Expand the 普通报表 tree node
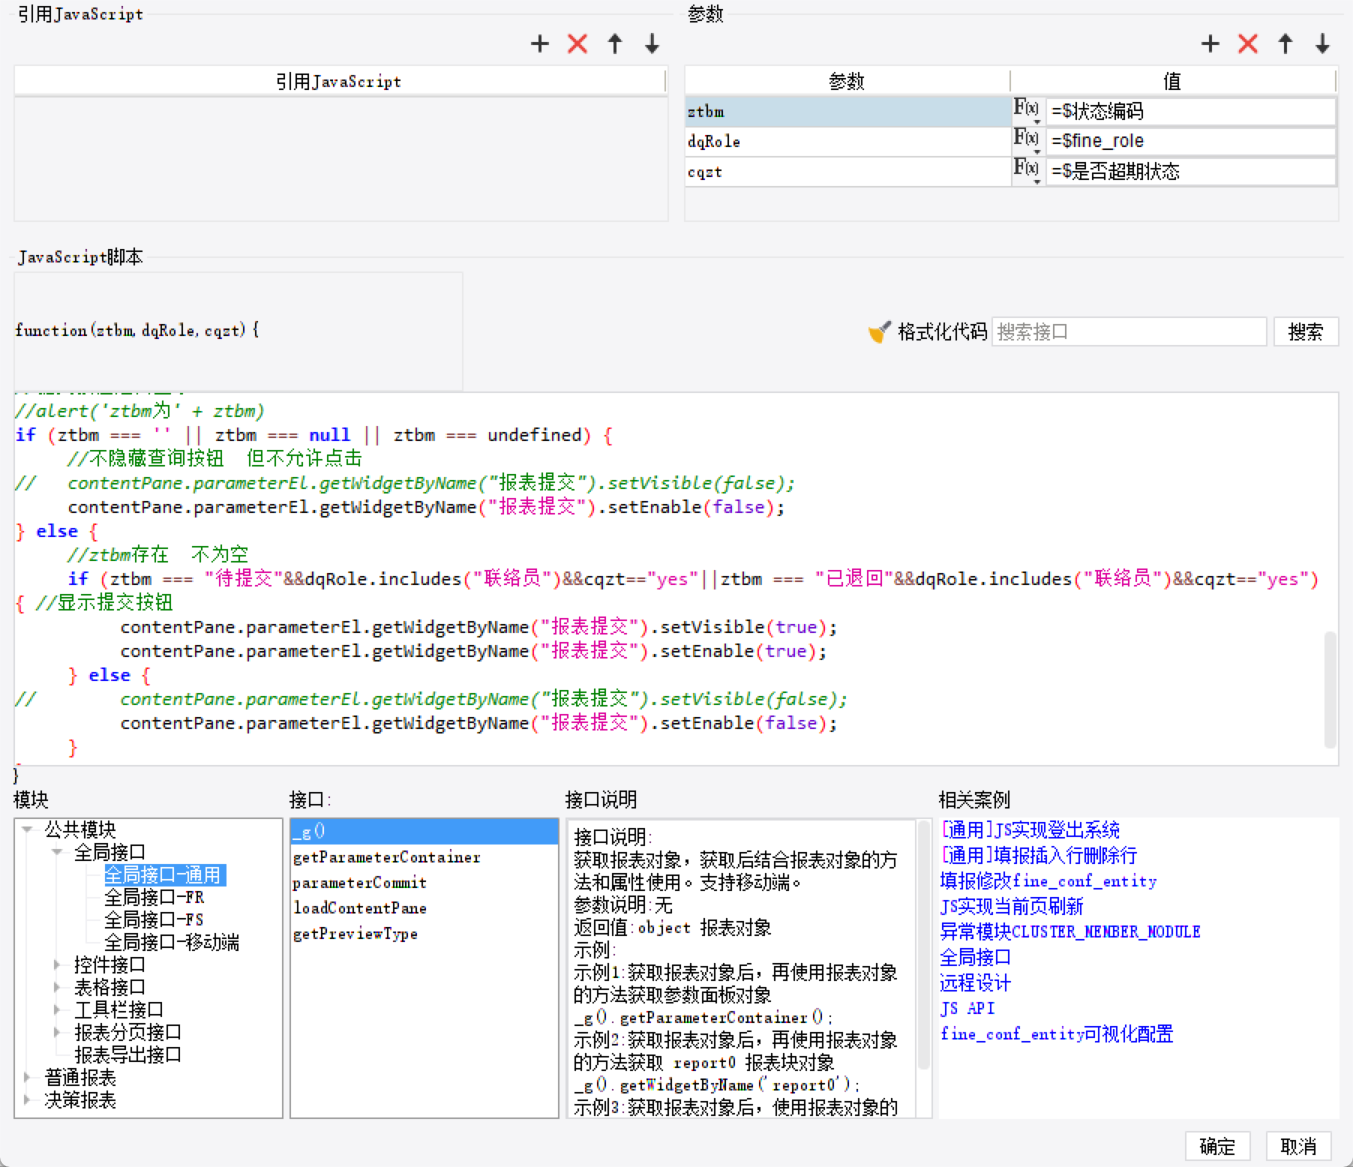This screenshot has height=1167, width=1353. (27, 1077)
